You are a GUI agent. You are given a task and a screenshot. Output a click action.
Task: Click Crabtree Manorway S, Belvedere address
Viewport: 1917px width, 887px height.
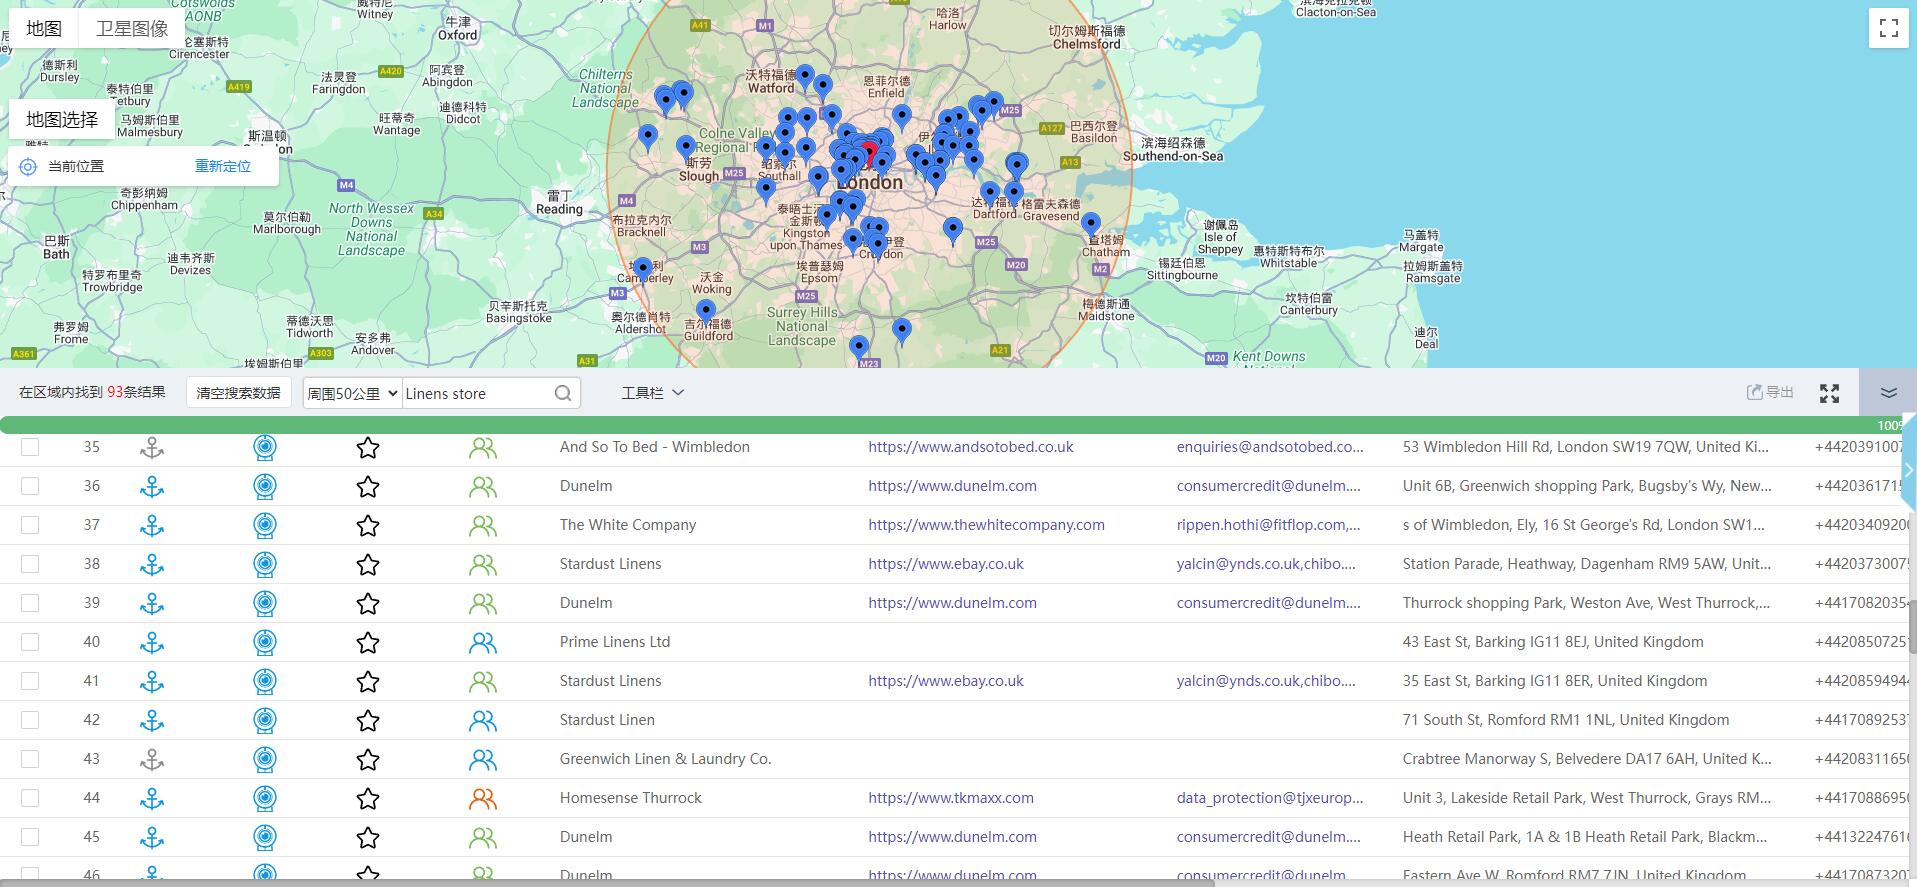[x=1586, y=759]
